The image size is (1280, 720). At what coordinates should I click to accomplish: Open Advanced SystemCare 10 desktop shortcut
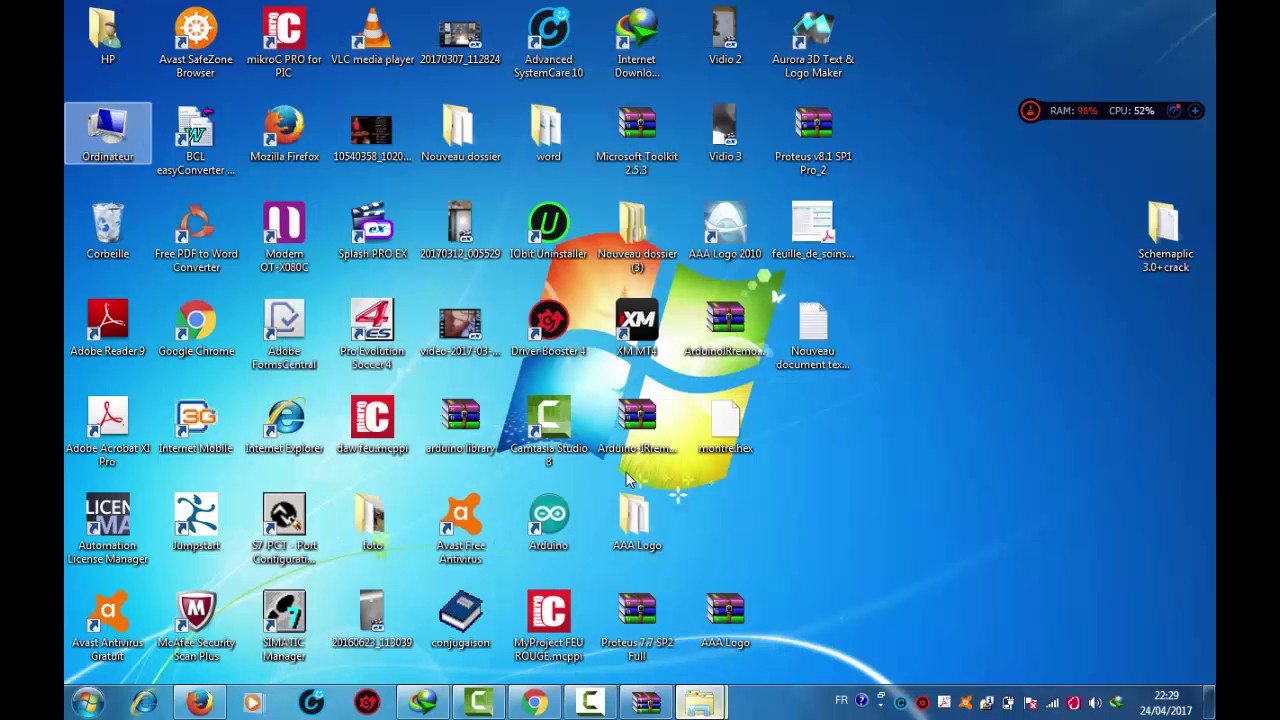click(548, 43)
